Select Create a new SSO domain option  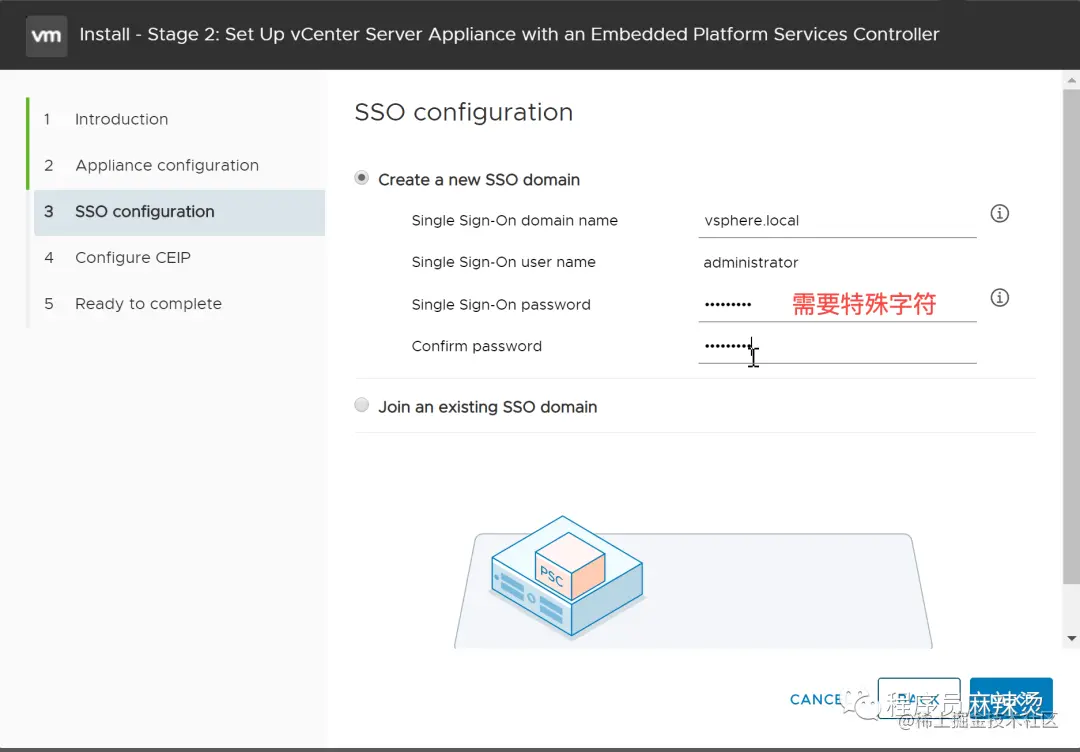click(362, 178)
